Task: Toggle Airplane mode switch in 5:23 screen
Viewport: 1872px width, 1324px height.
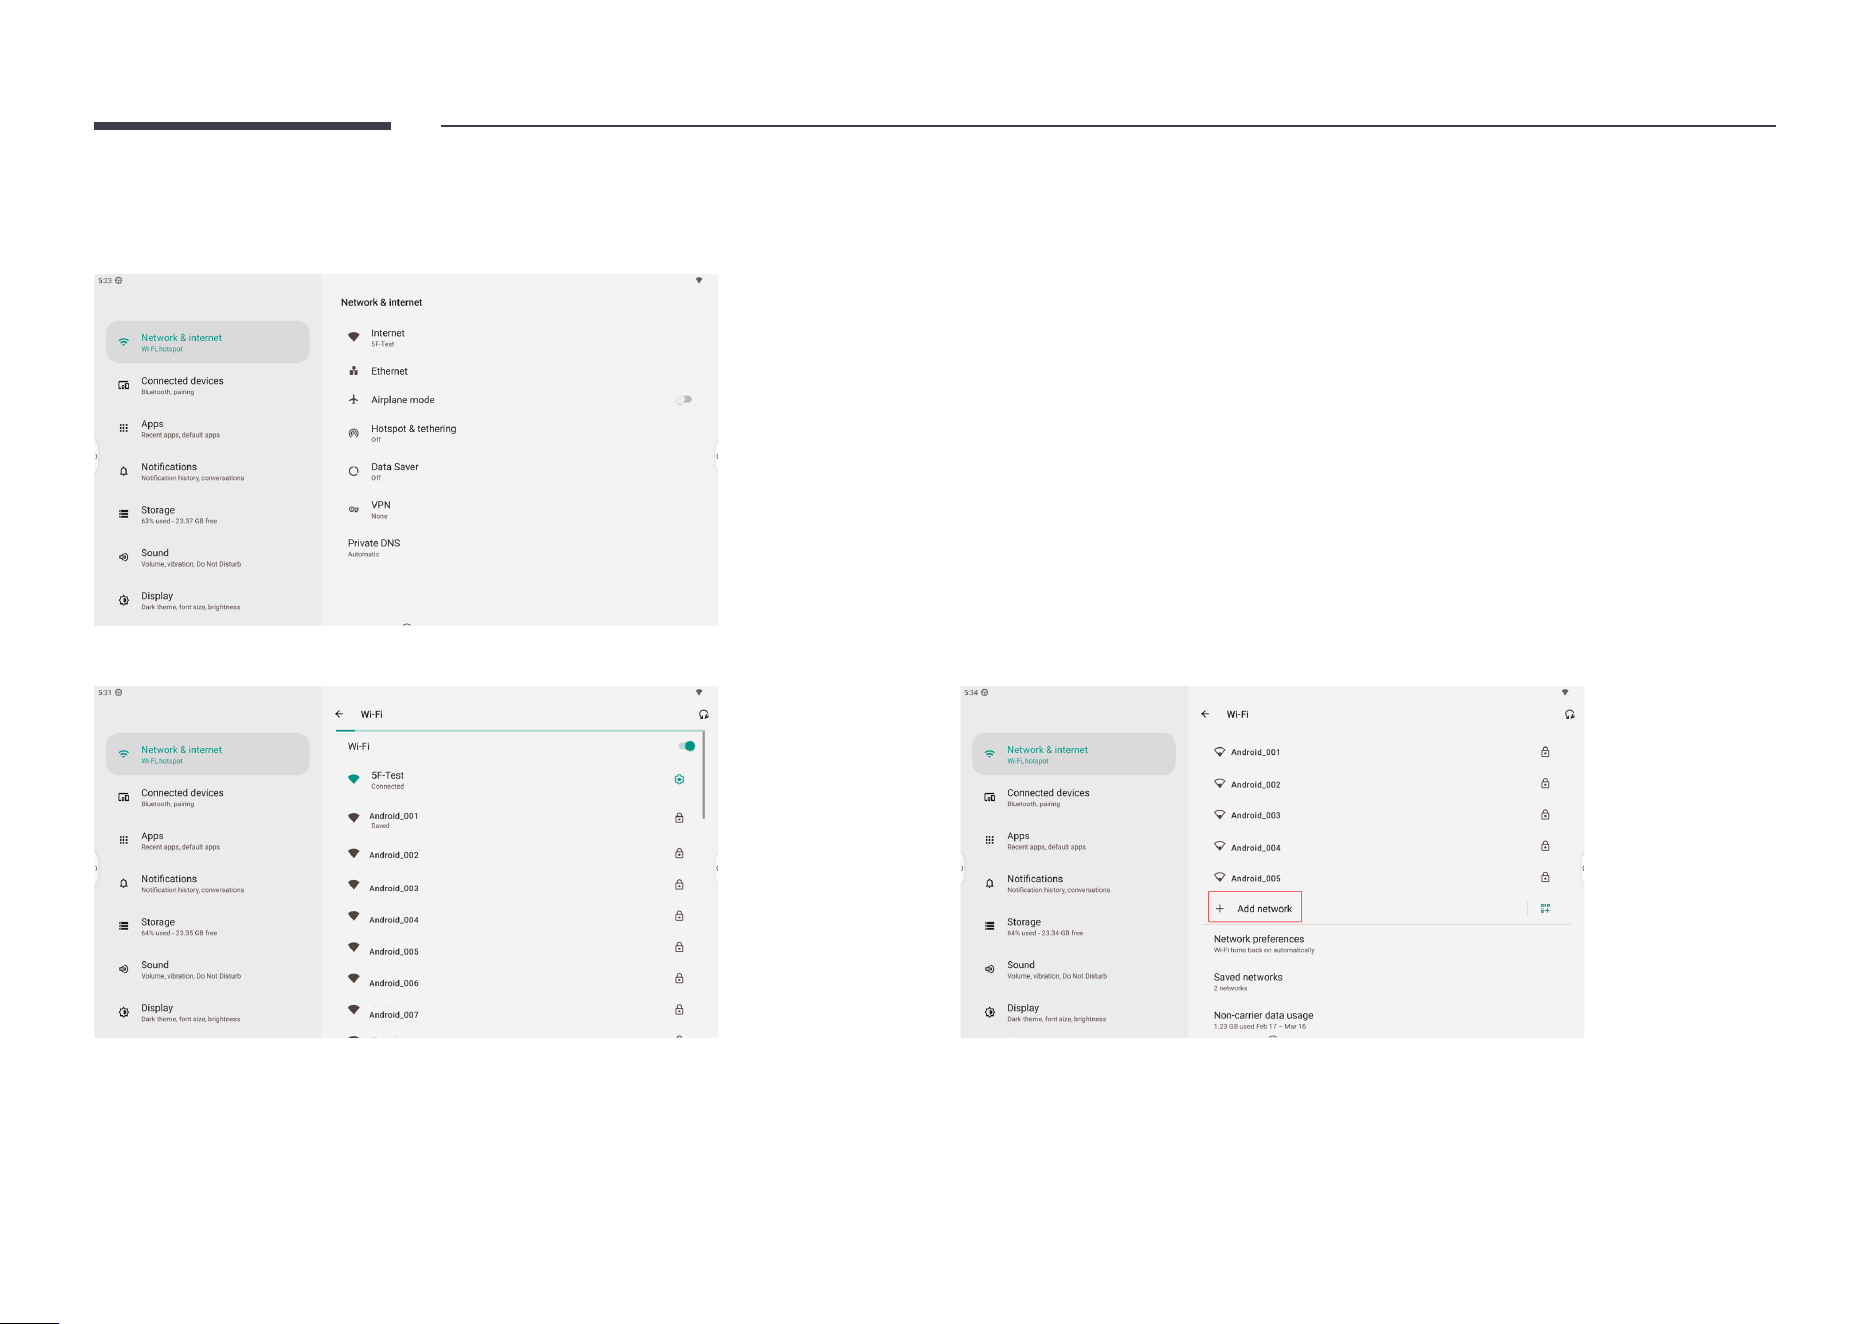Action: click(x=684, y=399)
